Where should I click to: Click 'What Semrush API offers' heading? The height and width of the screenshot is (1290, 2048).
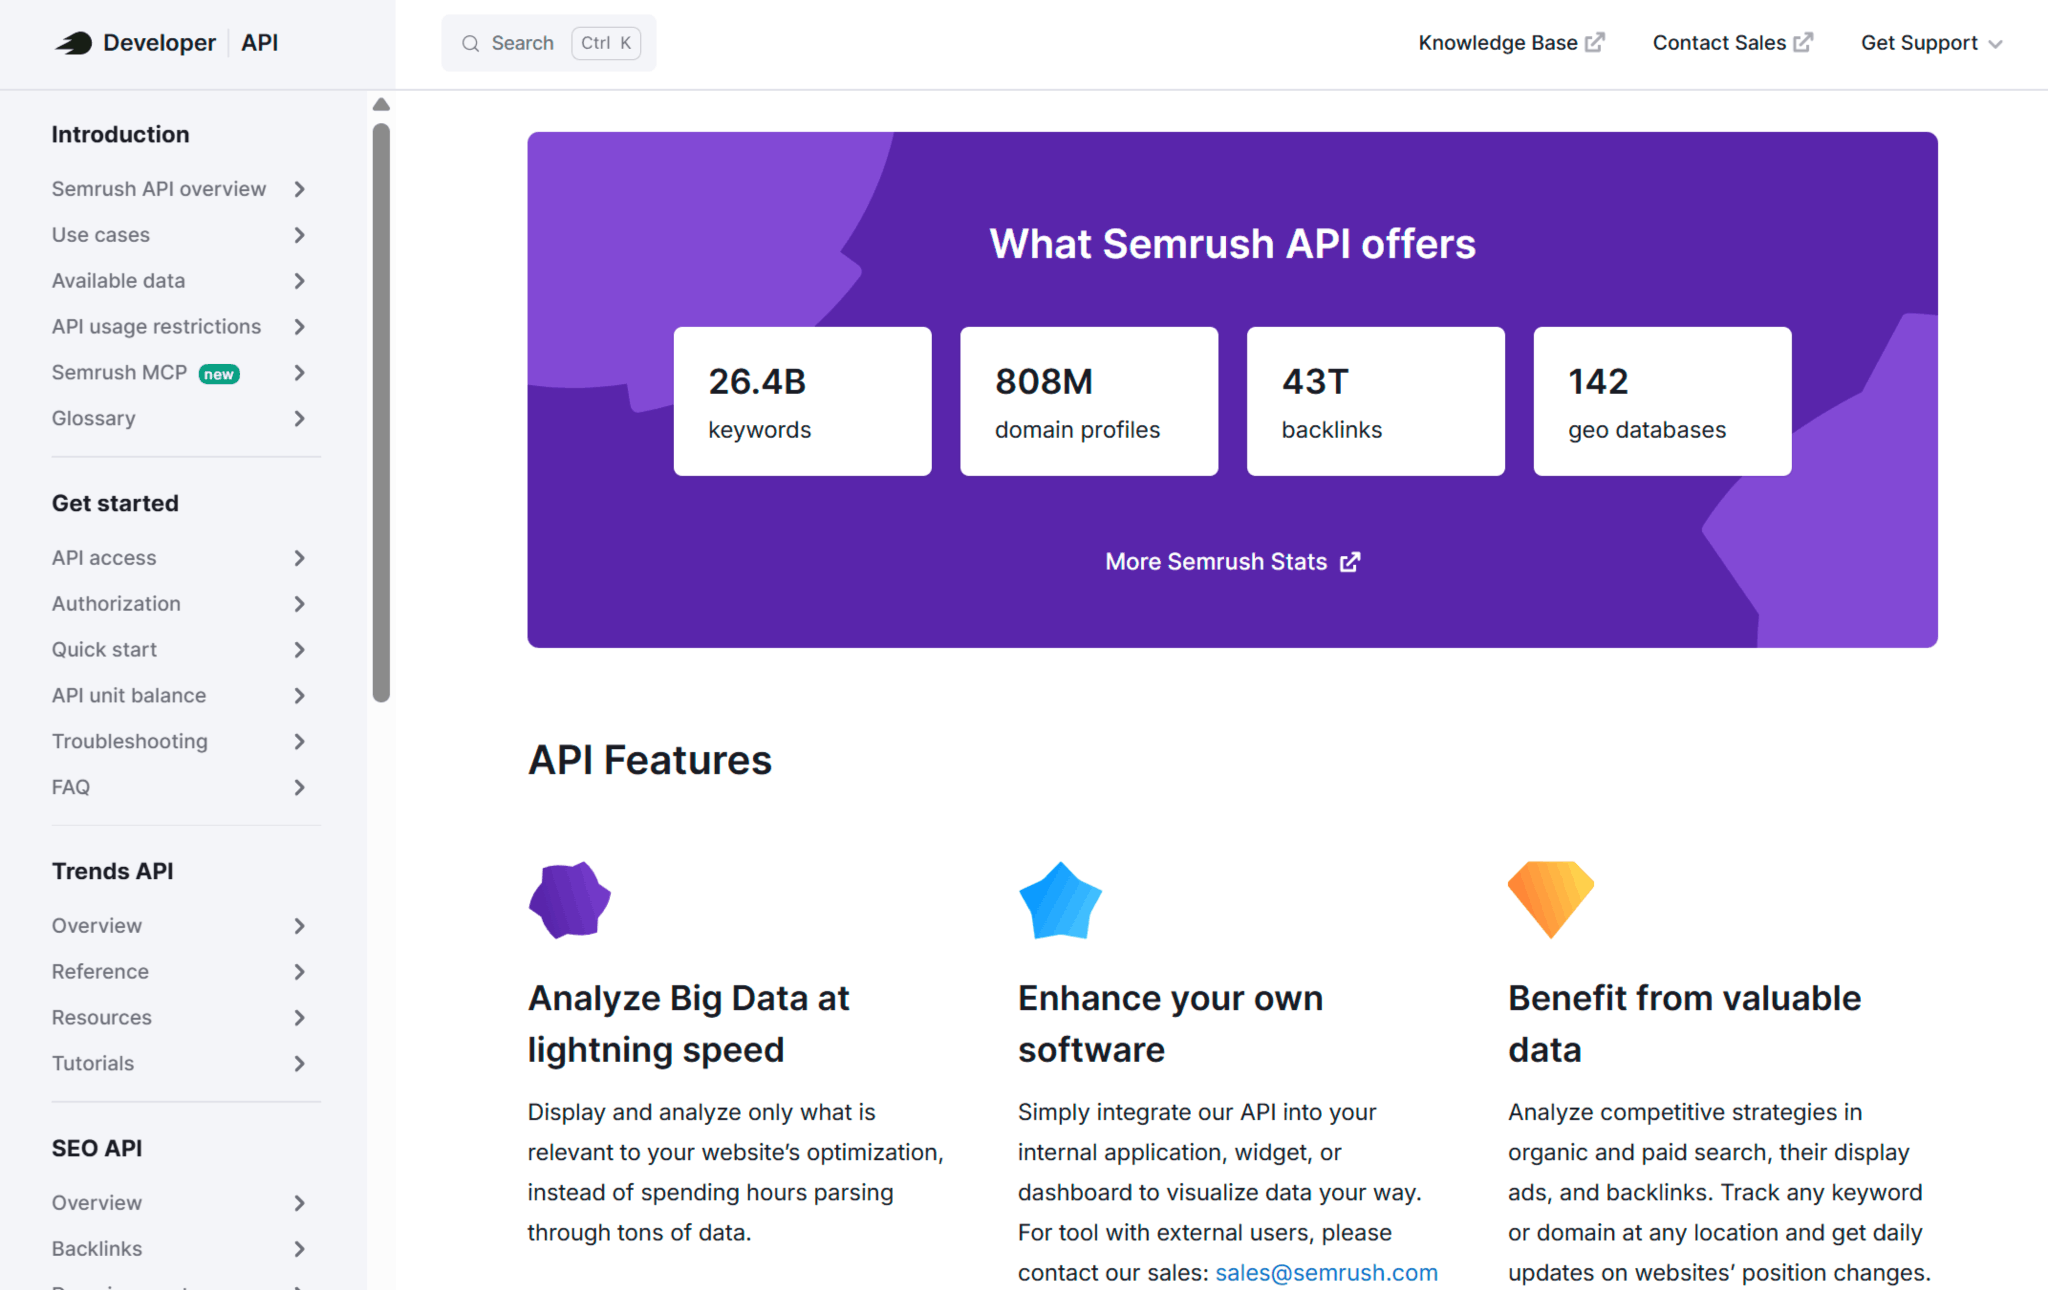pyautogui.click(x=1232, y=244)
